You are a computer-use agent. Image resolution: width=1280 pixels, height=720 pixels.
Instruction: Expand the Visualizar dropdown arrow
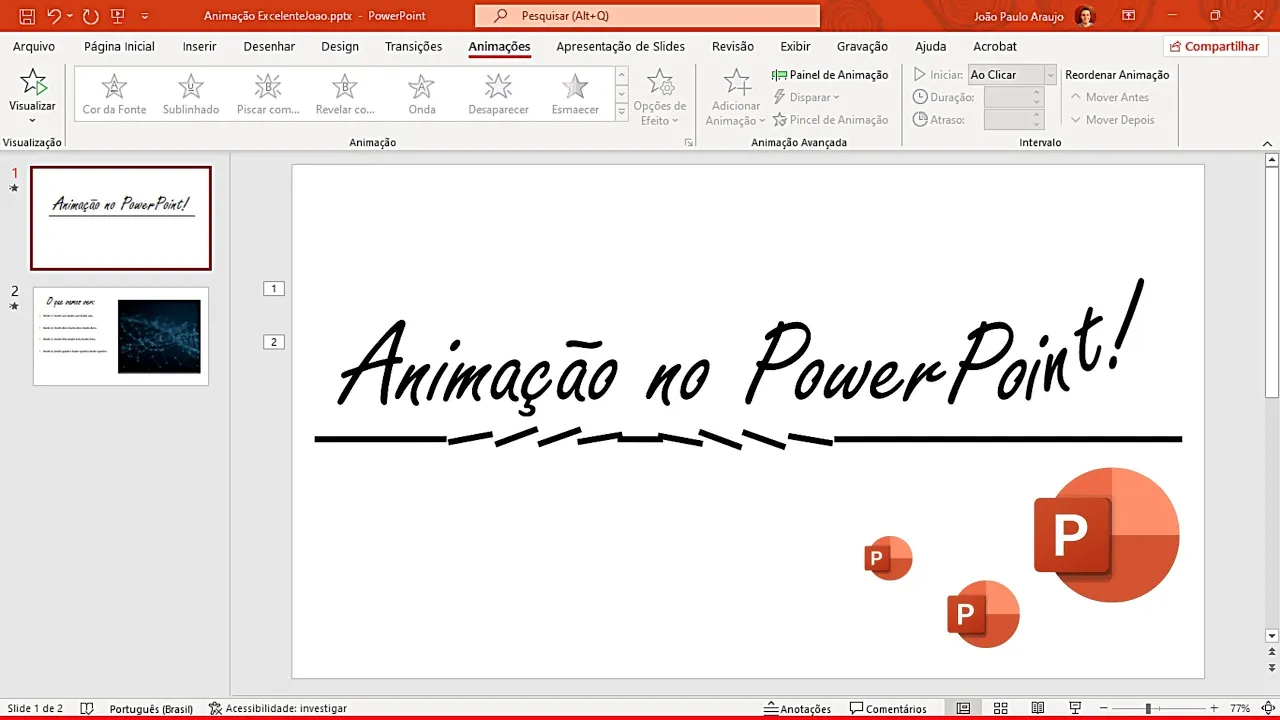33,120
